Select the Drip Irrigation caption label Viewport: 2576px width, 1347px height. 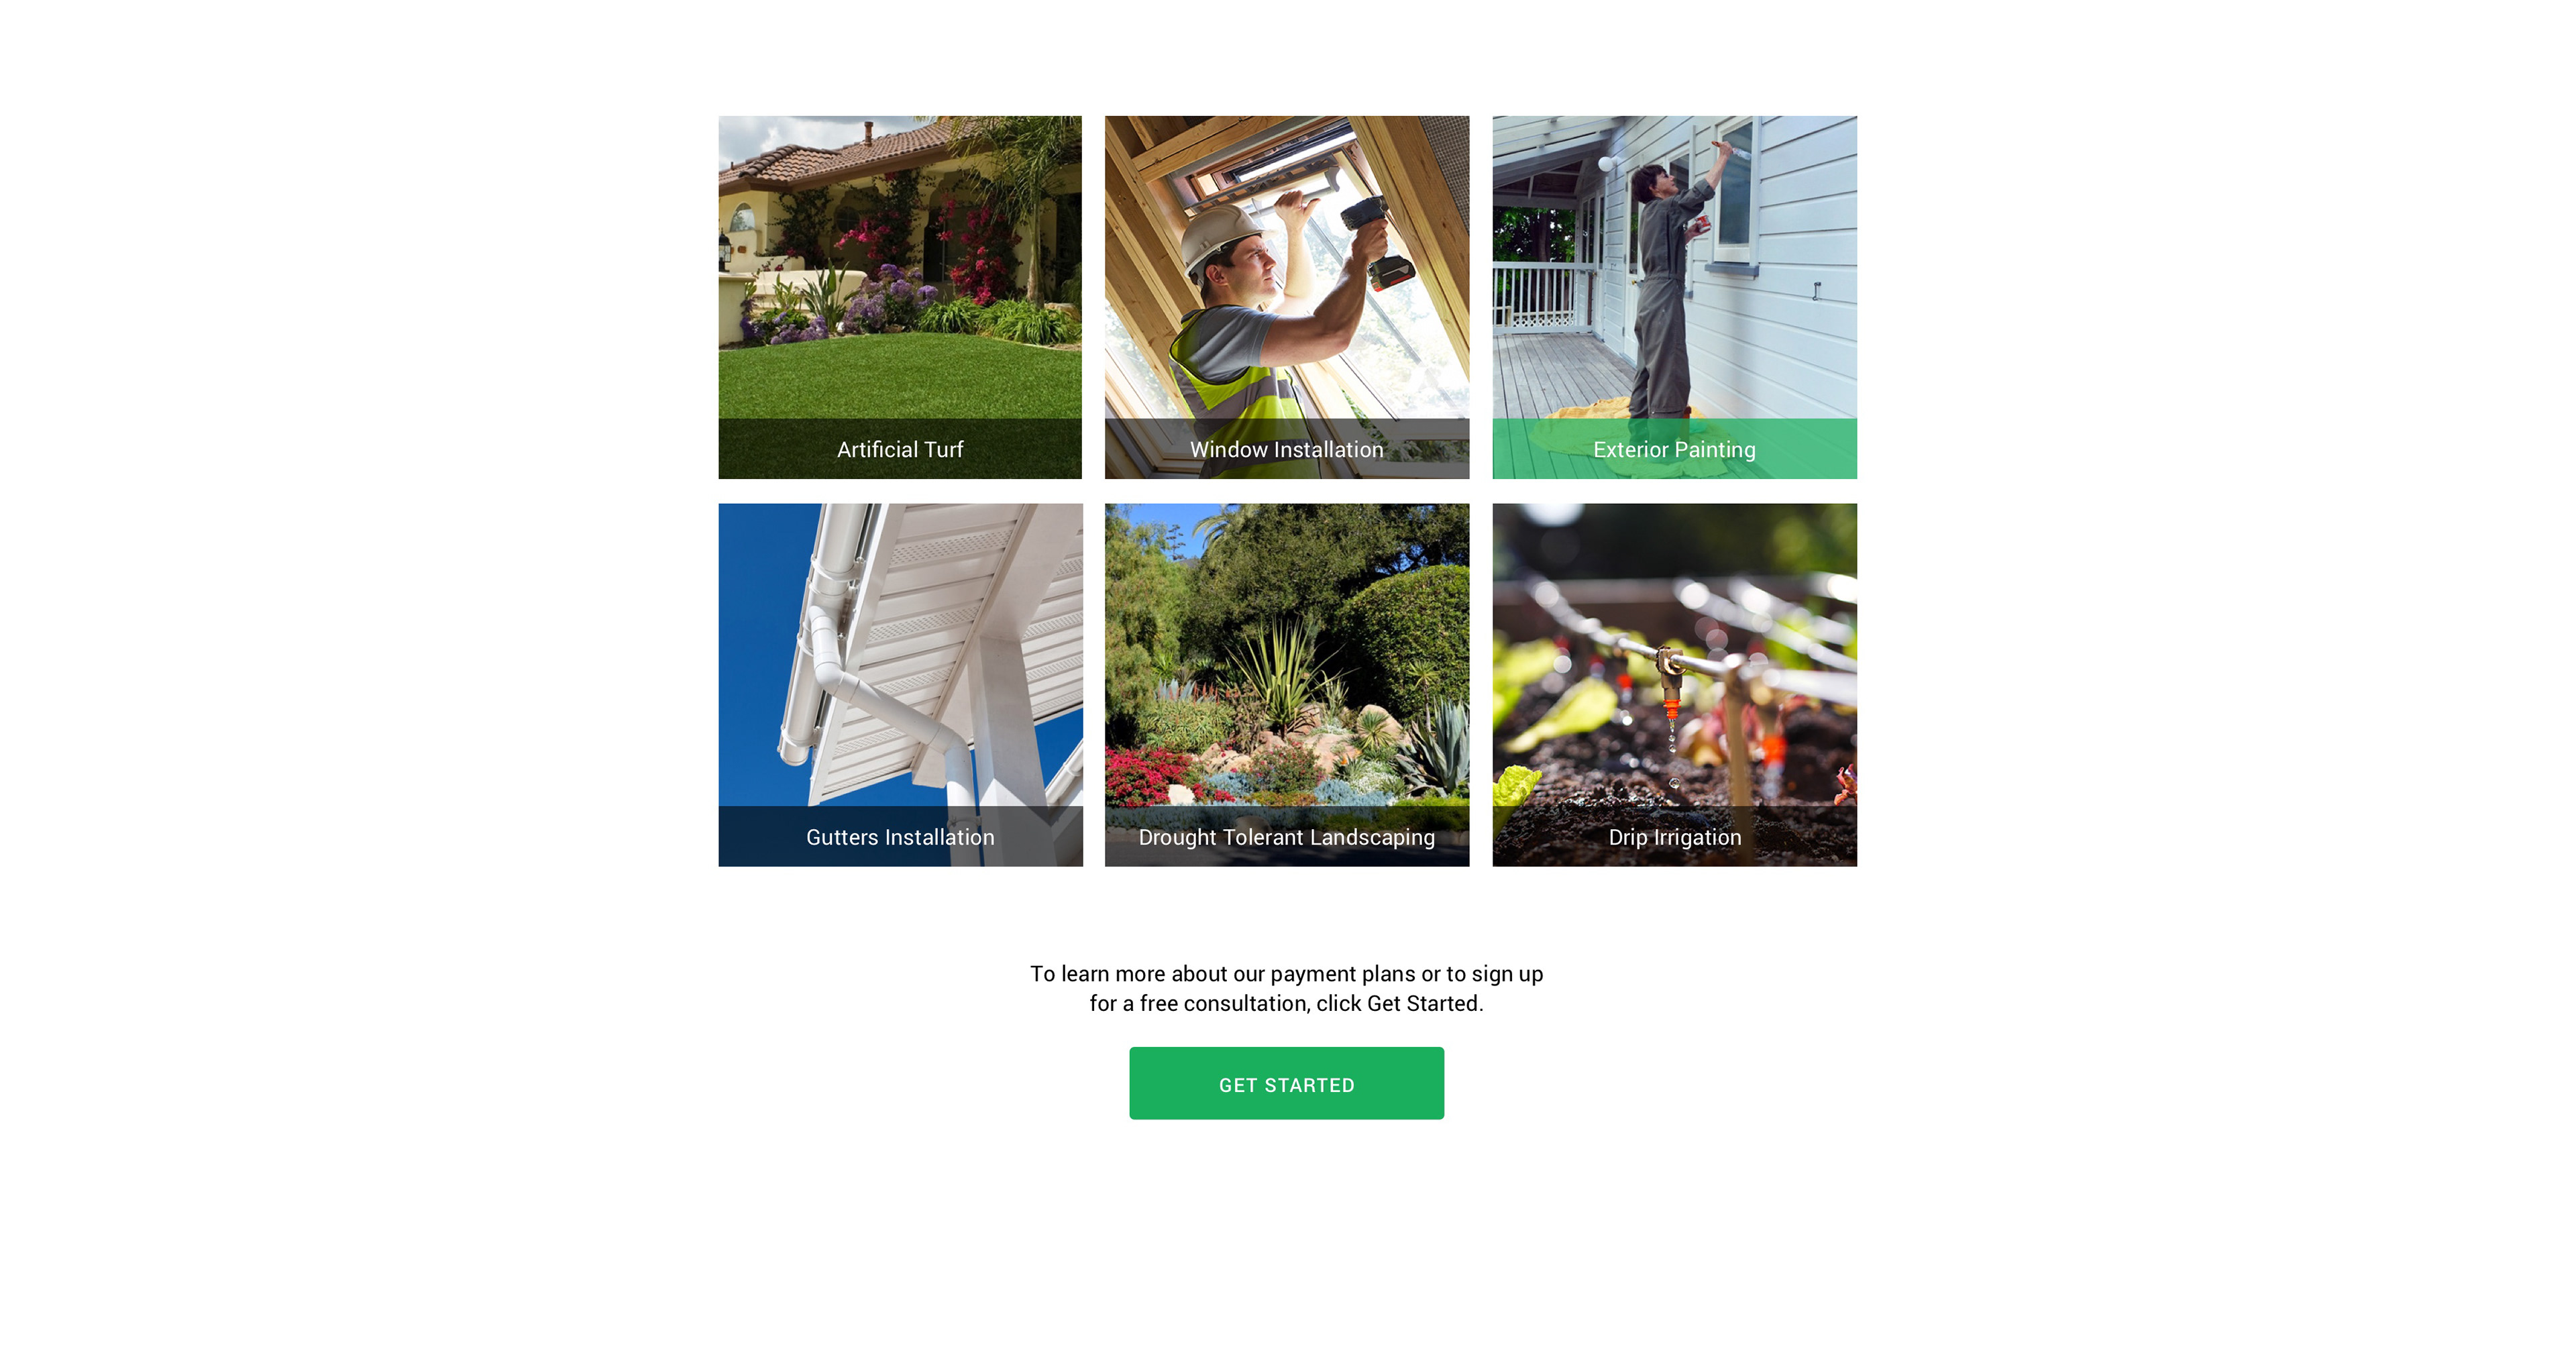1675,838
